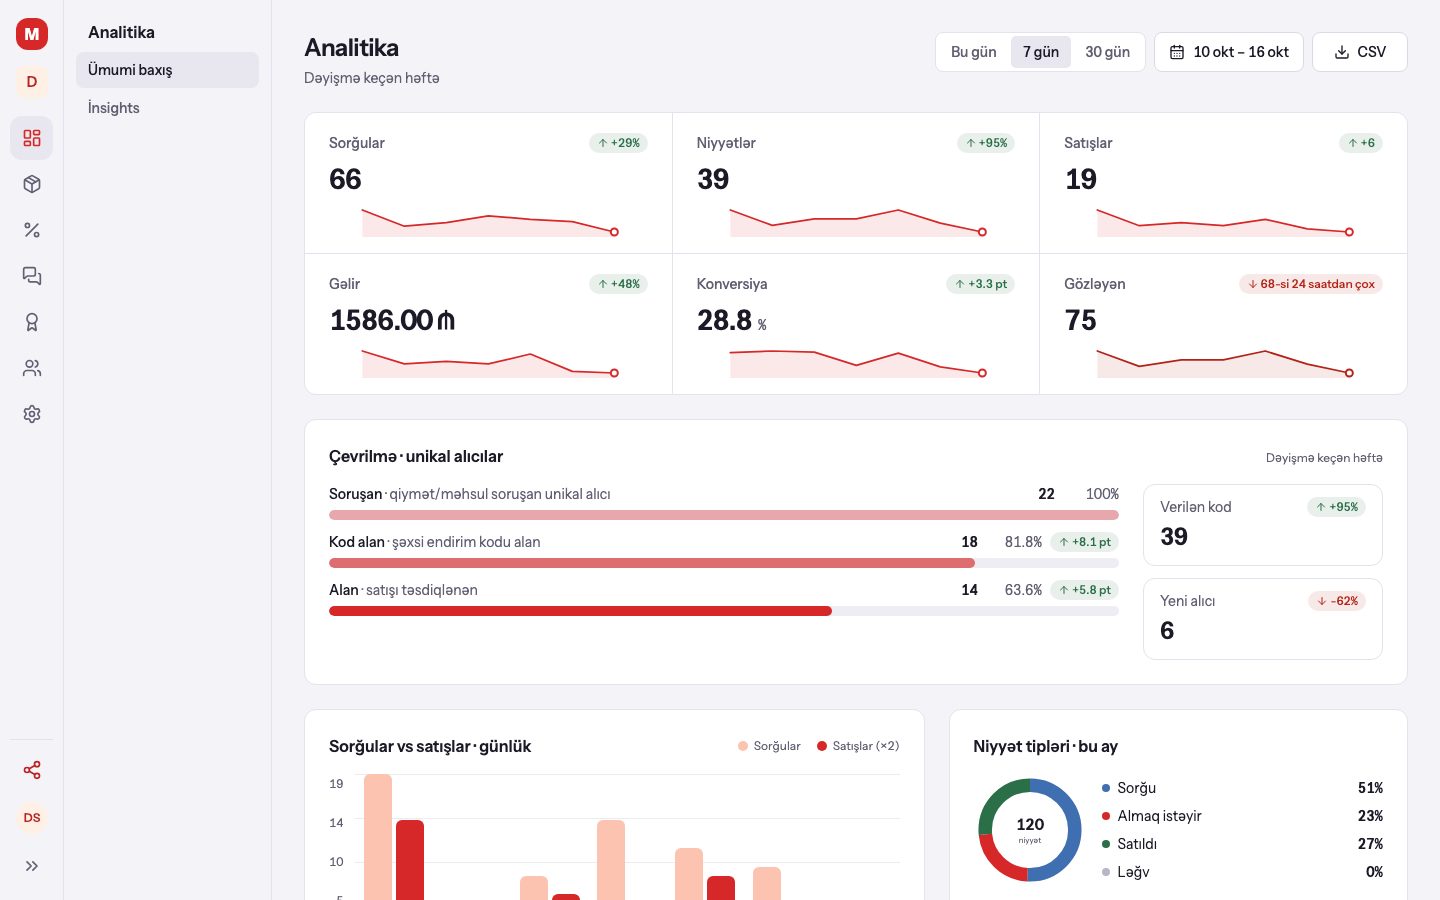Screen dimensions: 1440x900
Task: Open the DS user avatar
Action: tap(32, 818)
